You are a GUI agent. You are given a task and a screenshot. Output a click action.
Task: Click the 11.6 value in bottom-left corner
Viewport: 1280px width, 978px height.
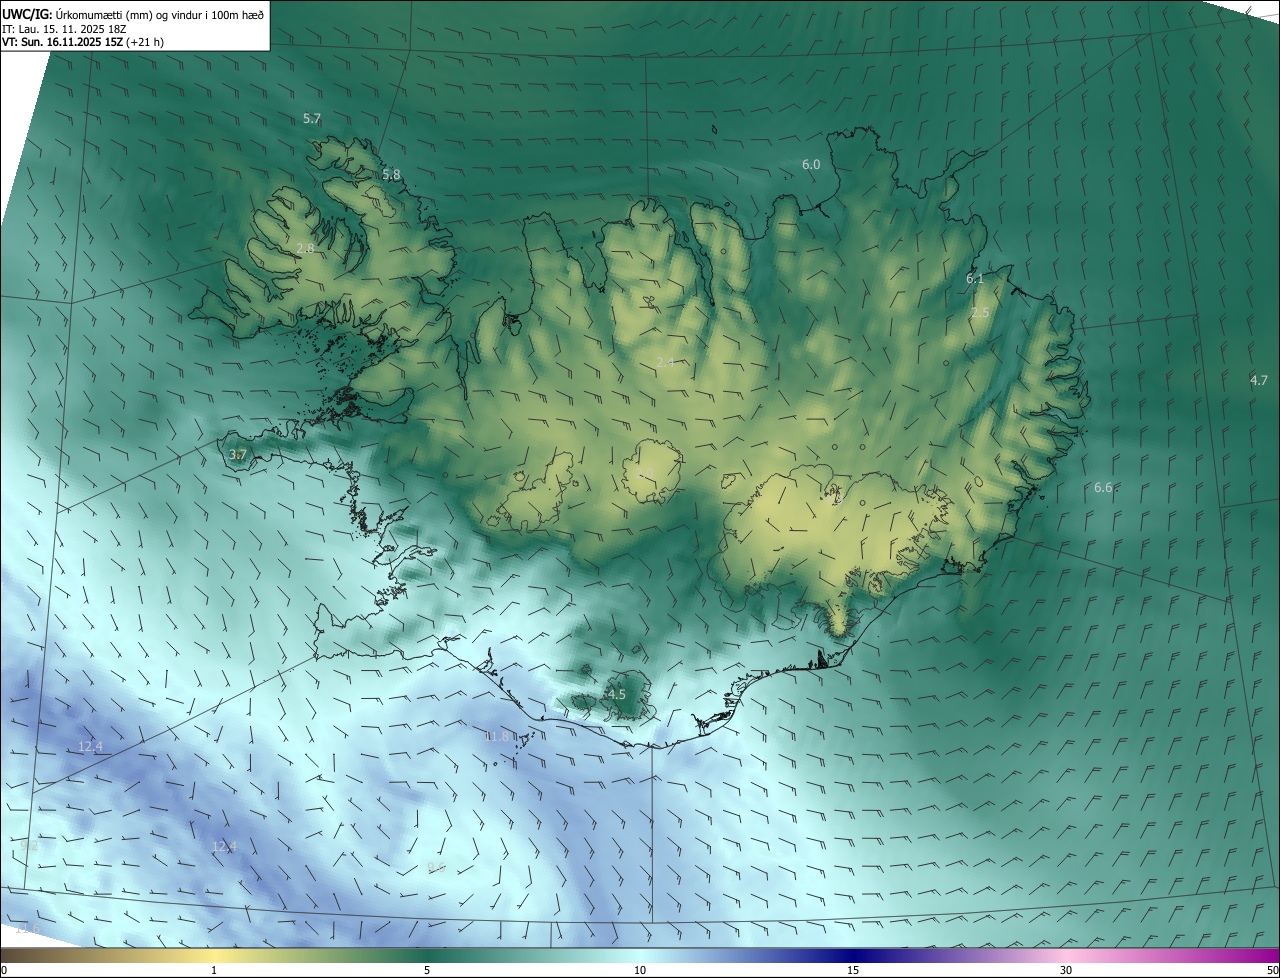click(x=27, y=930)
